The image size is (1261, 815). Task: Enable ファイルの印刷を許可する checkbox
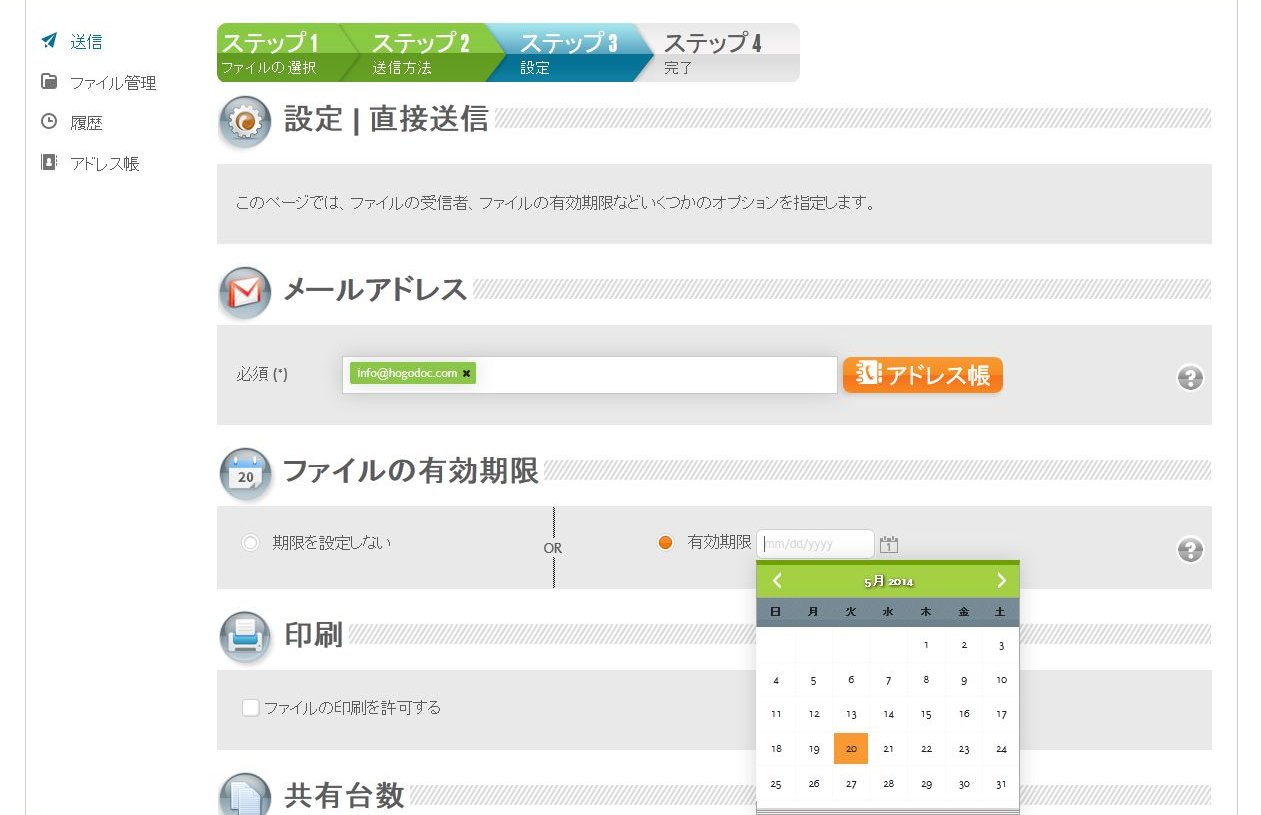pyautogui.click(x=251, y=708)
